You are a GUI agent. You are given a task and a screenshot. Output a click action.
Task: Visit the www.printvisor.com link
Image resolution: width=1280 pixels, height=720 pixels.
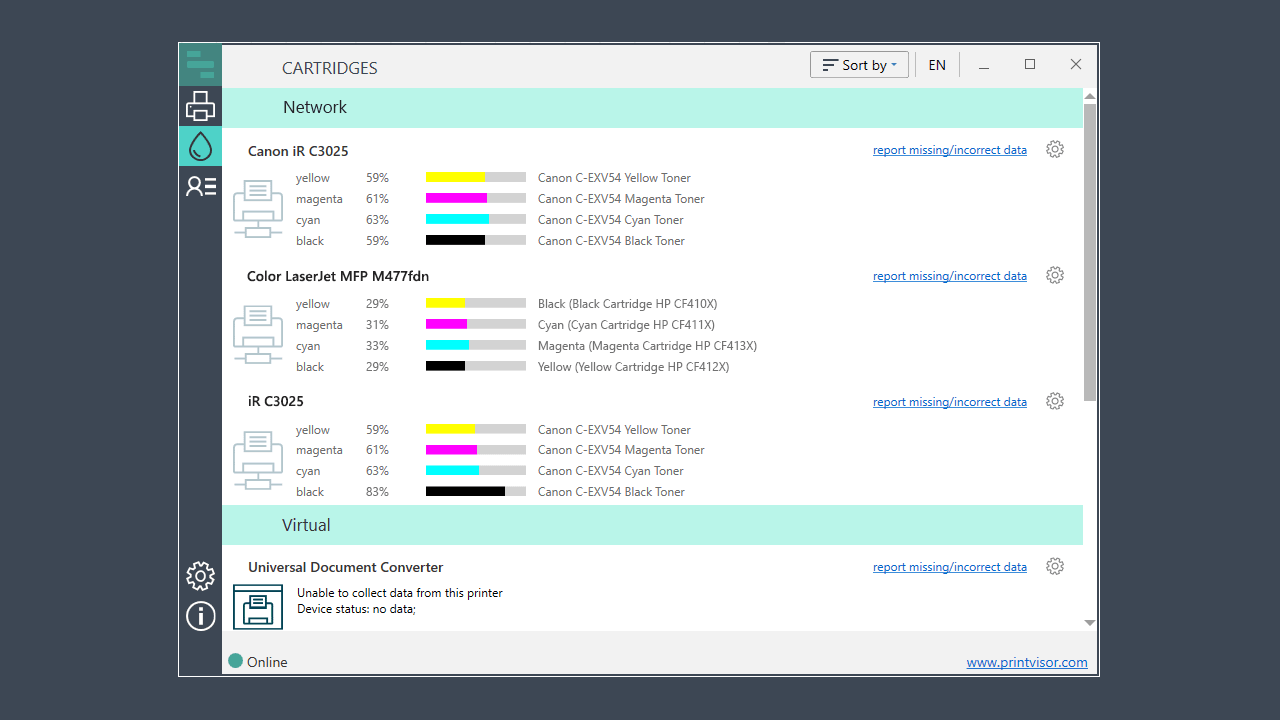pyautogui.click(x=1026, y=663)
